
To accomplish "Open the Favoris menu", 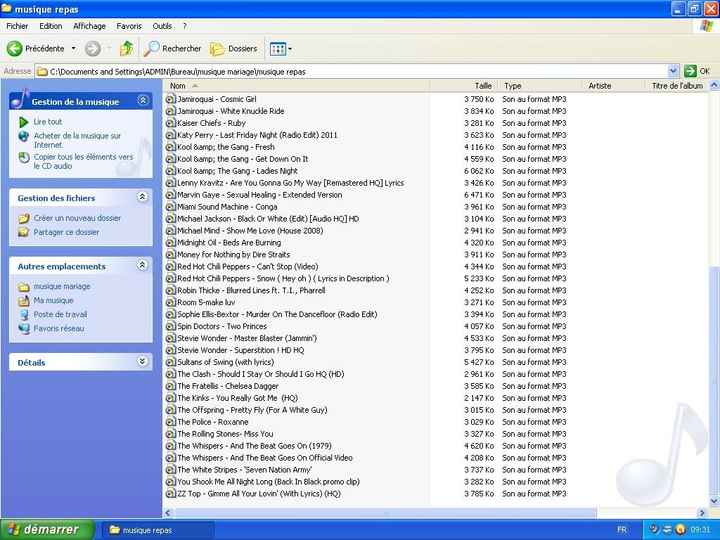I will pyautogui.click(x=129, y=26).
